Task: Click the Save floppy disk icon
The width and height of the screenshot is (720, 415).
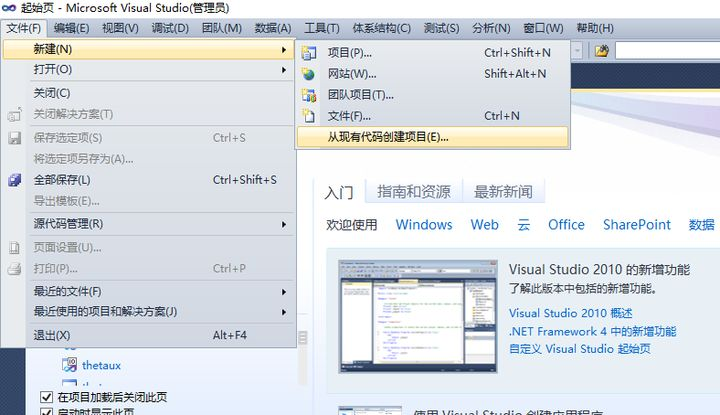Action: coord(14,138)
